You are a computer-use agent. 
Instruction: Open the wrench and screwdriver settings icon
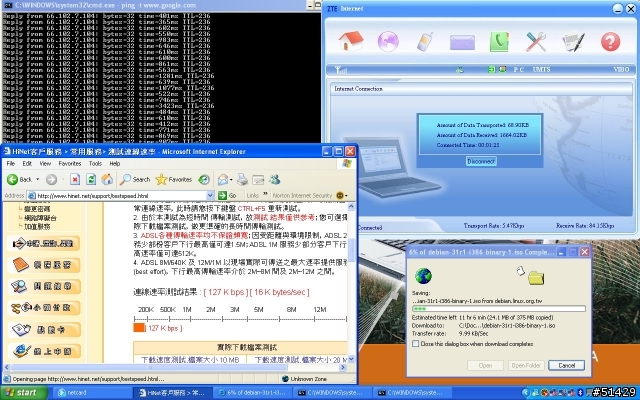[x=536, y=42]
